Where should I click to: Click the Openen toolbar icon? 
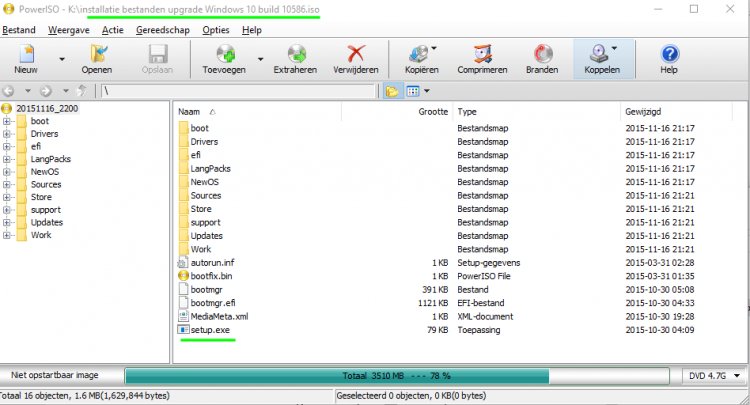(x=96, y=56)
